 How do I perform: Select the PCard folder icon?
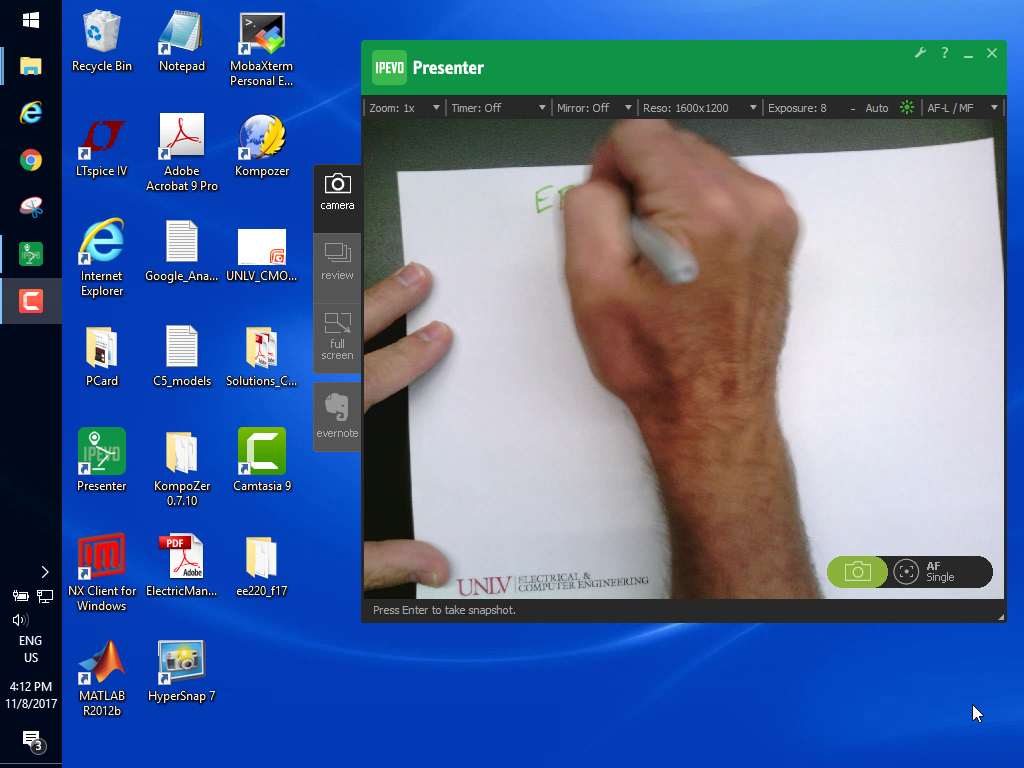[x=102, y=357]
